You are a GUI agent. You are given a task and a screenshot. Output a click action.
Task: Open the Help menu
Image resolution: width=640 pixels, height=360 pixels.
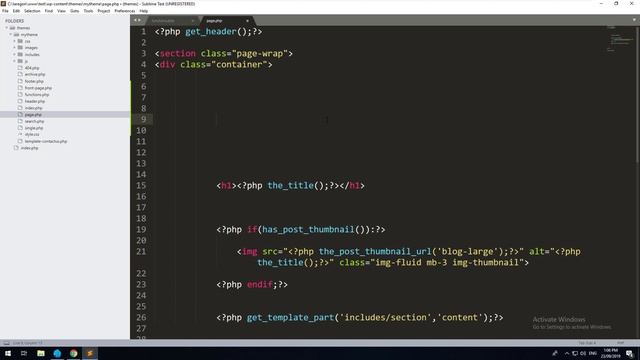[x=144, y=11]
